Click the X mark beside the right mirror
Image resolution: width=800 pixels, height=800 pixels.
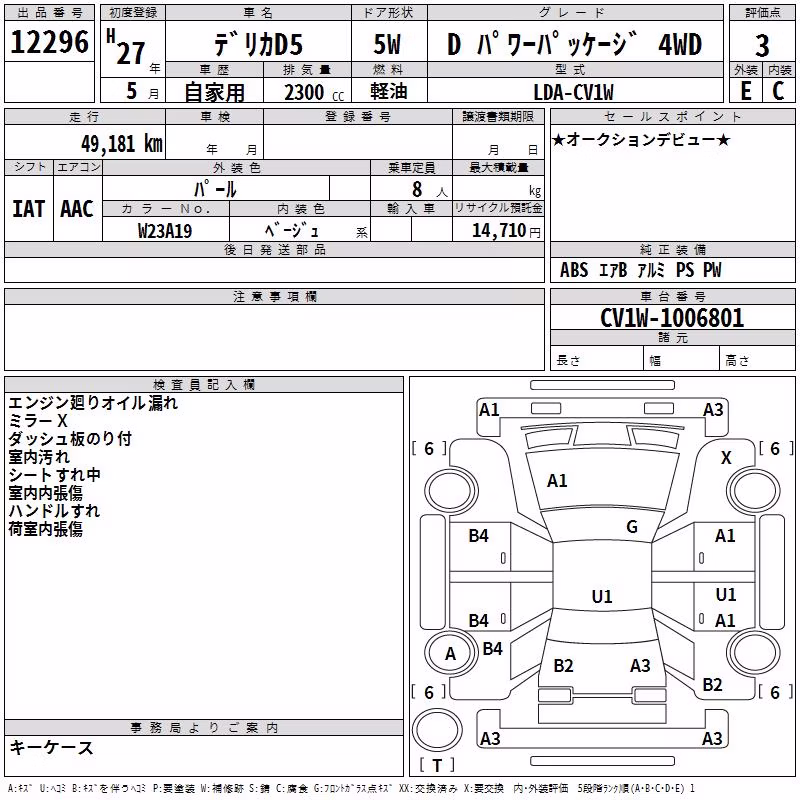pyautogui.click(x=726, y=458)
